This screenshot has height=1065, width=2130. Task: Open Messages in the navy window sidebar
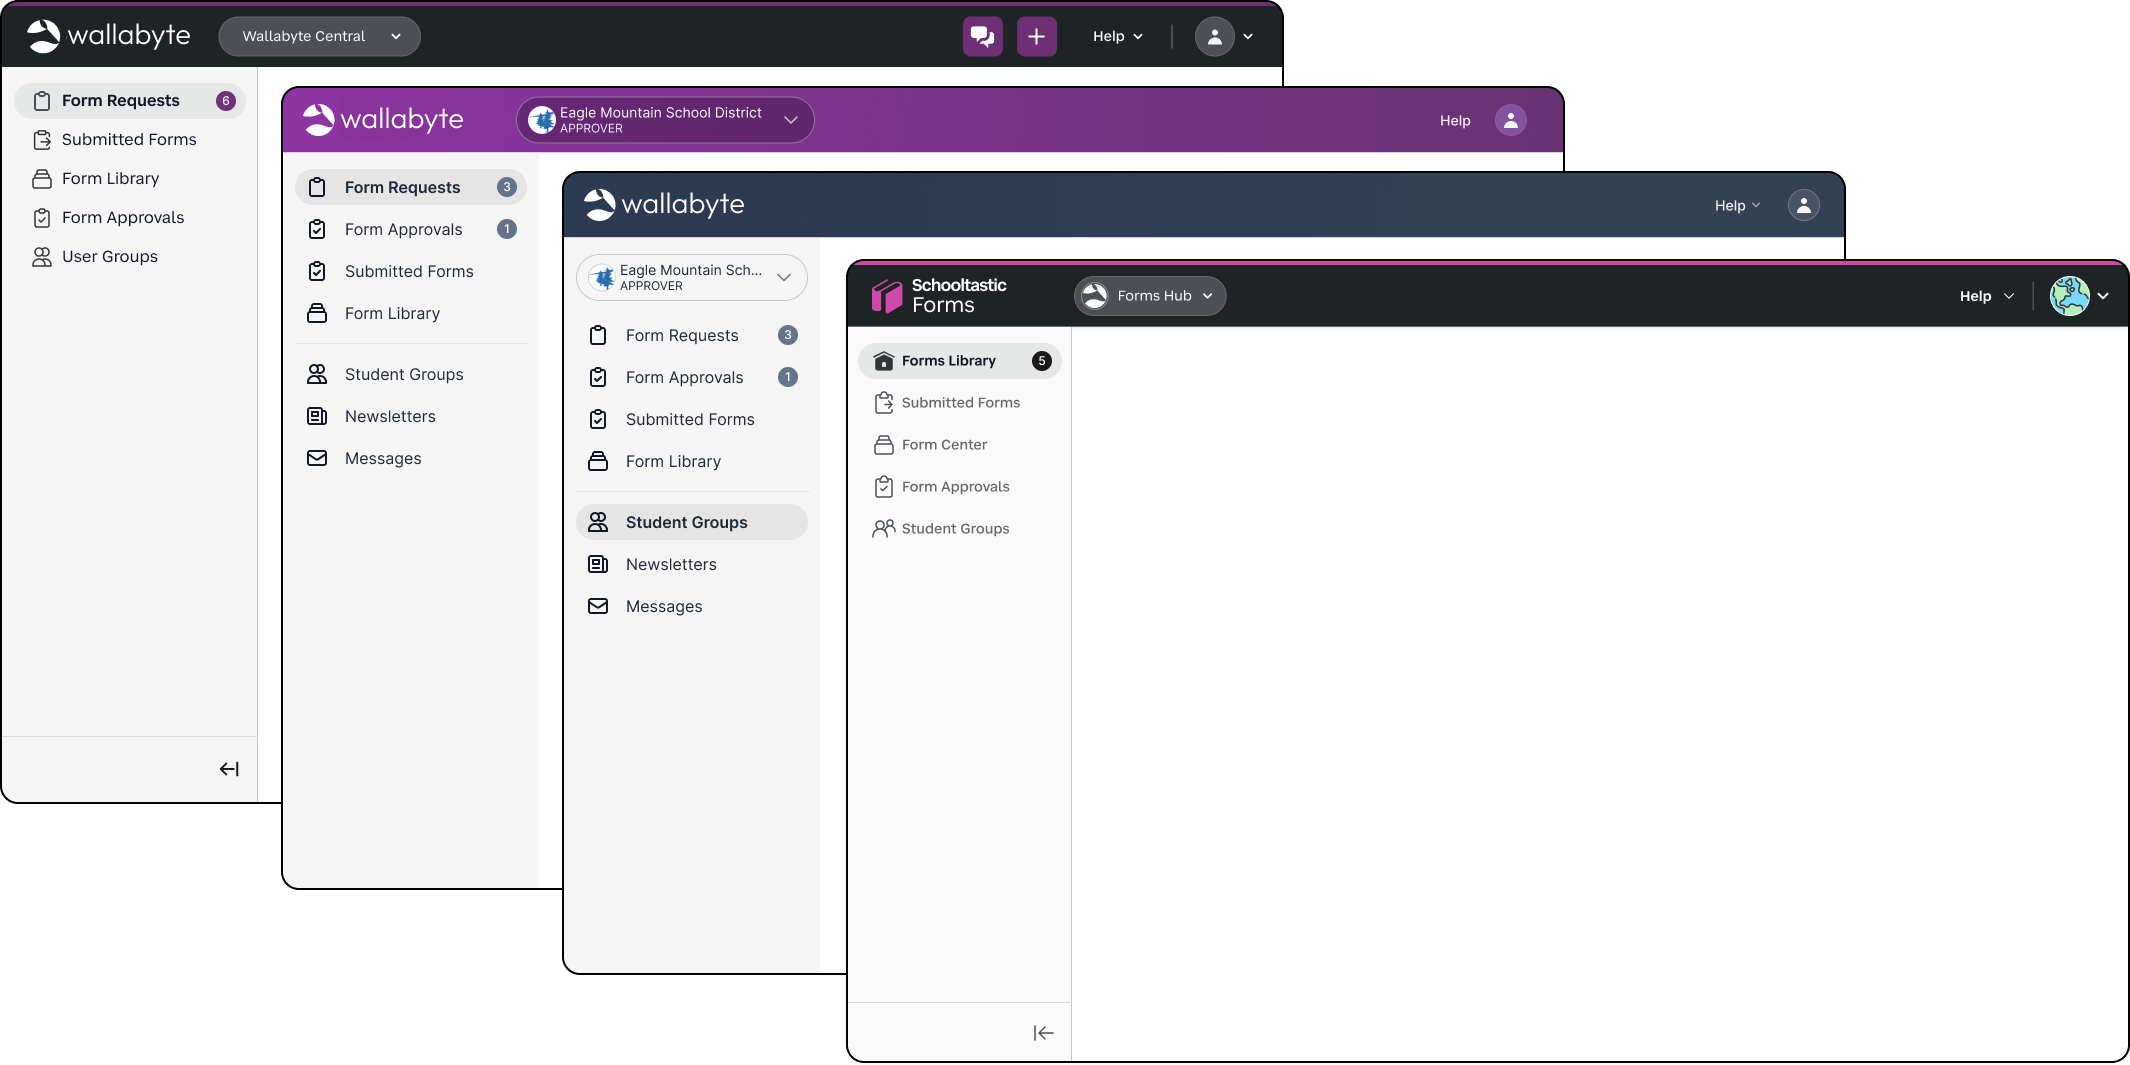click(663, 607)
